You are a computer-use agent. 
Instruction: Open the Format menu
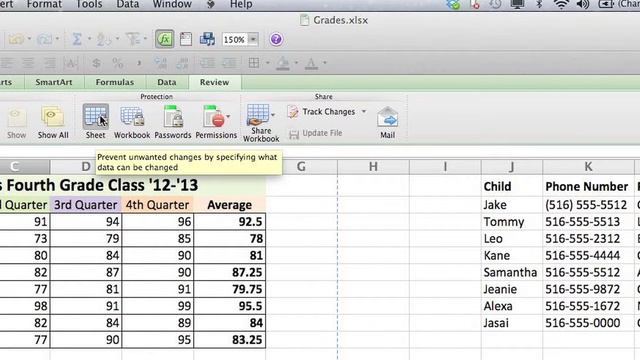click(x=44, y=4)
